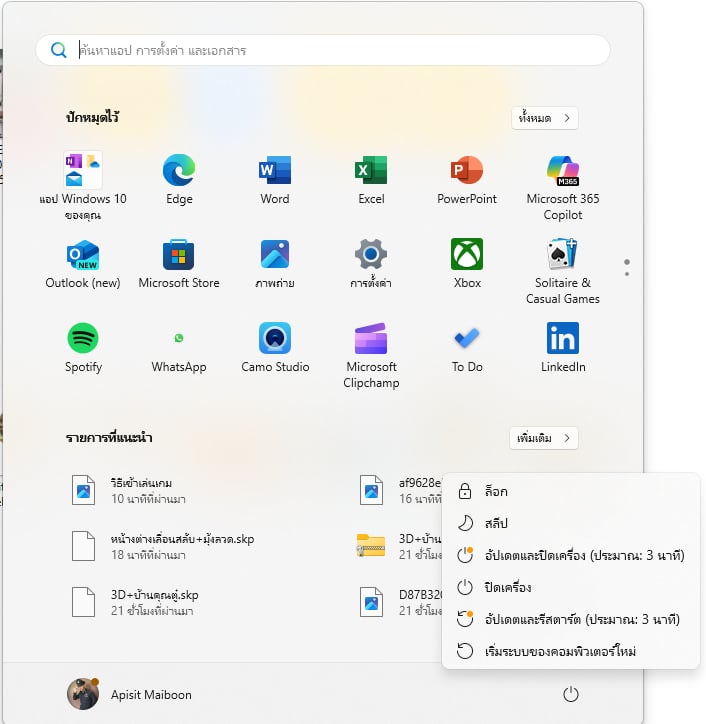Click the Apisit Maiboon user name

tap(151, 694)
